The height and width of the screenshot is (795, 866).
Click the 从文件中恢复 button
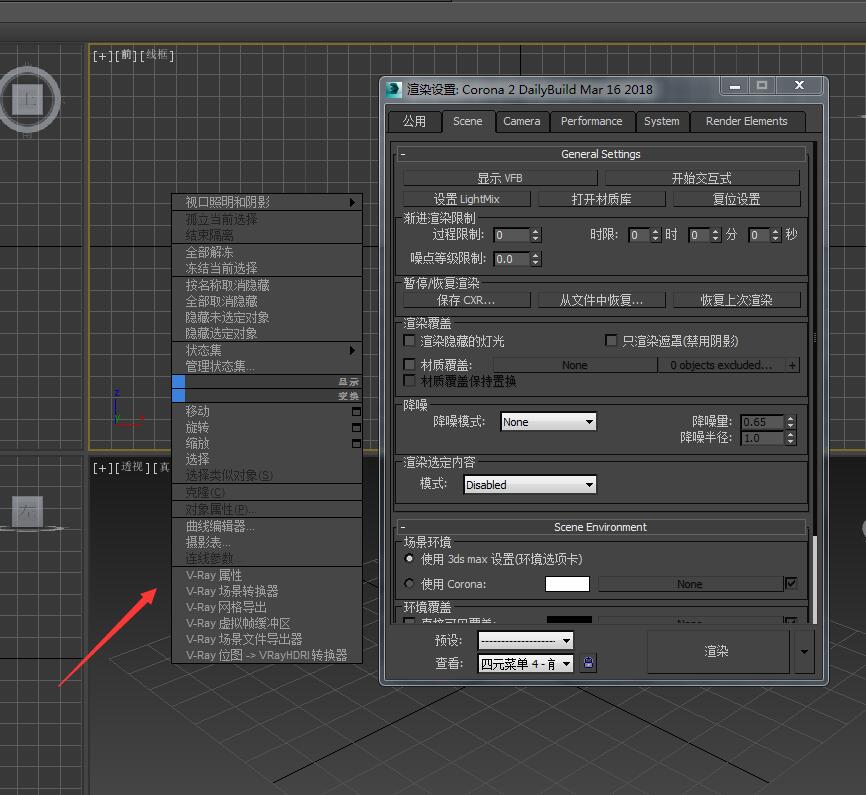pos(601,300)
